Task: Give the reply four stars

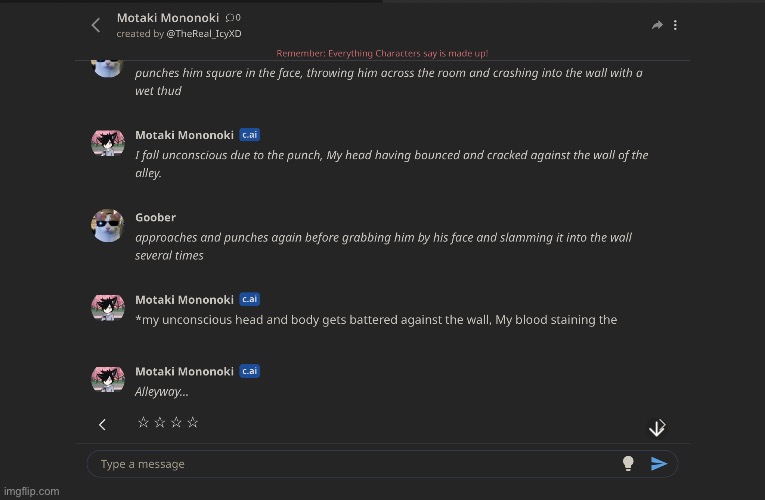Action: 193,422
